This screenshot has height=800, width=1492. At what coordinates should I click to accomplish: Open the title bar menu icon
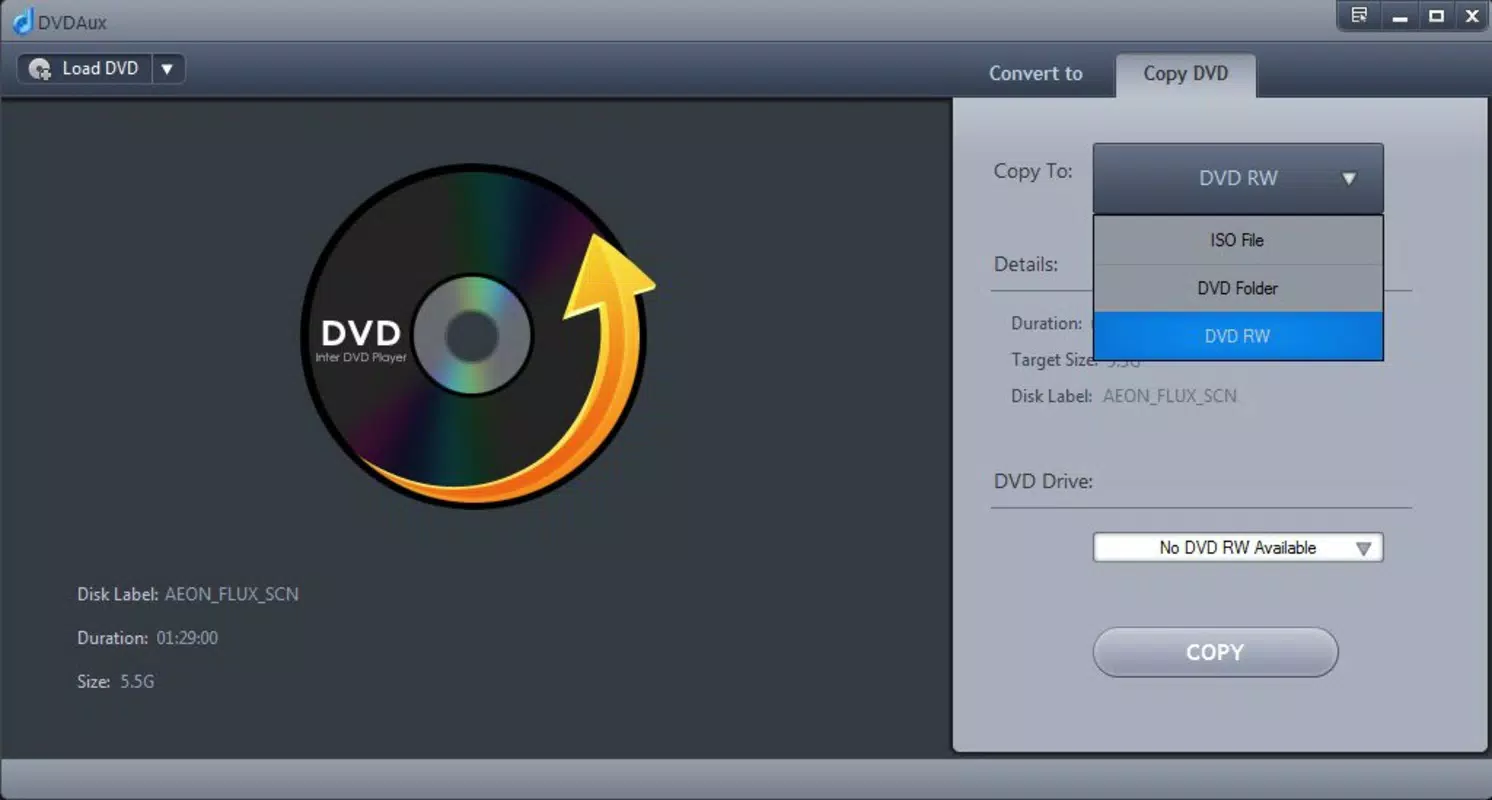point(1359,15)
